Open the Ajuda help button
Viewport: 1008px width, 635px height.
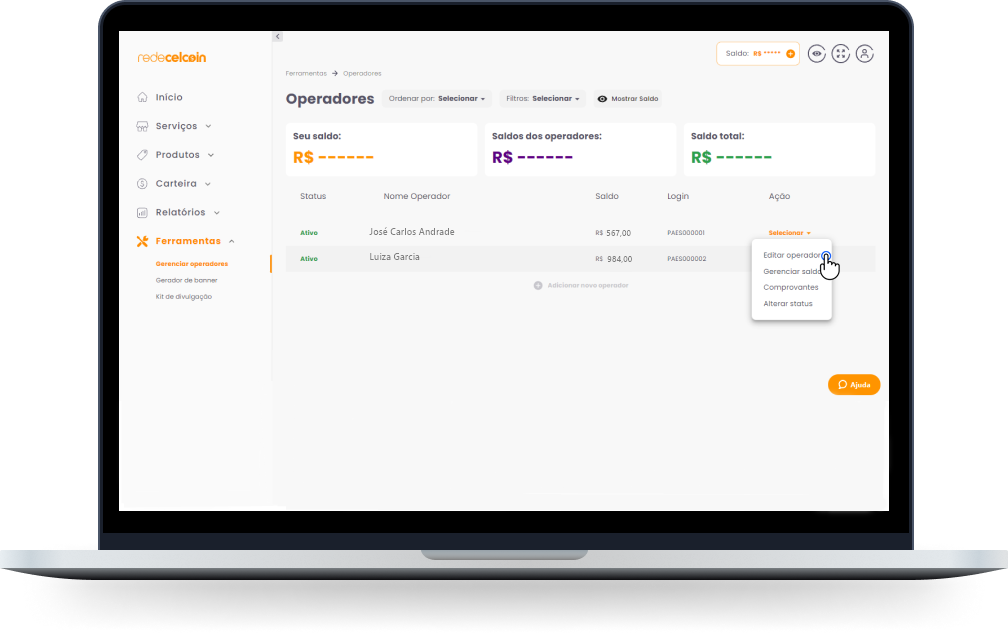[x=854, y=385]
